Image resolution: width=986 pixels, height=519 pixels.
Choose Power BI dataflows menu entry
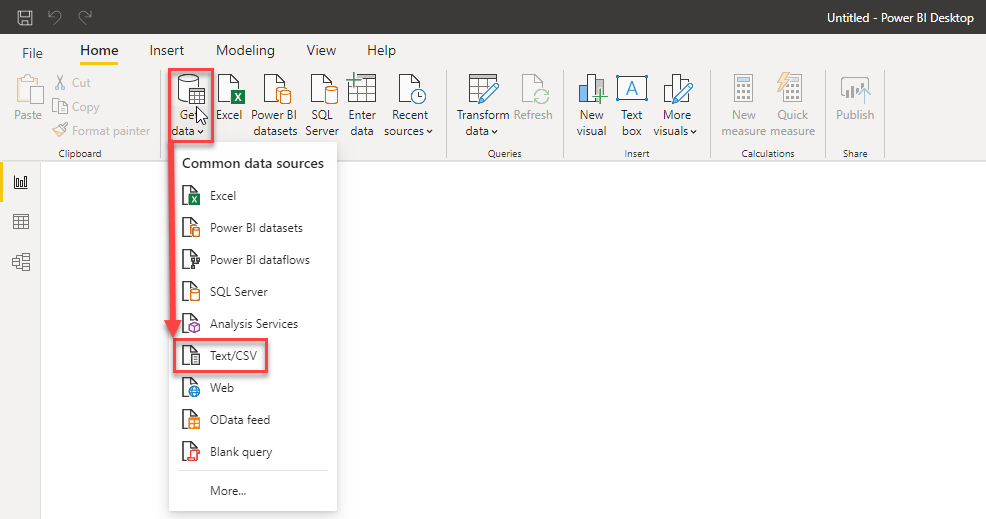(253, 260)
